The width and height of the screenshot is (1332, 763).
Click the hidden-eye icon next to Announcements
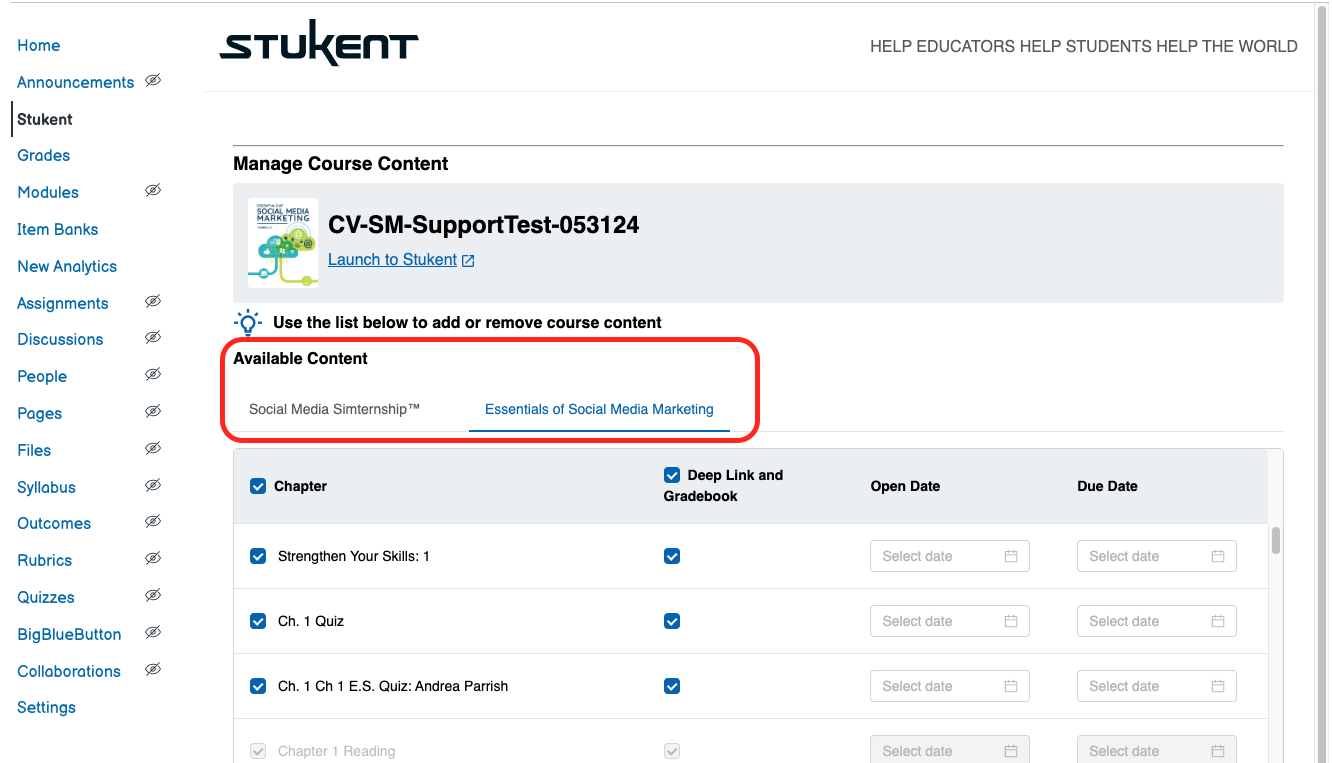point(153,80)
